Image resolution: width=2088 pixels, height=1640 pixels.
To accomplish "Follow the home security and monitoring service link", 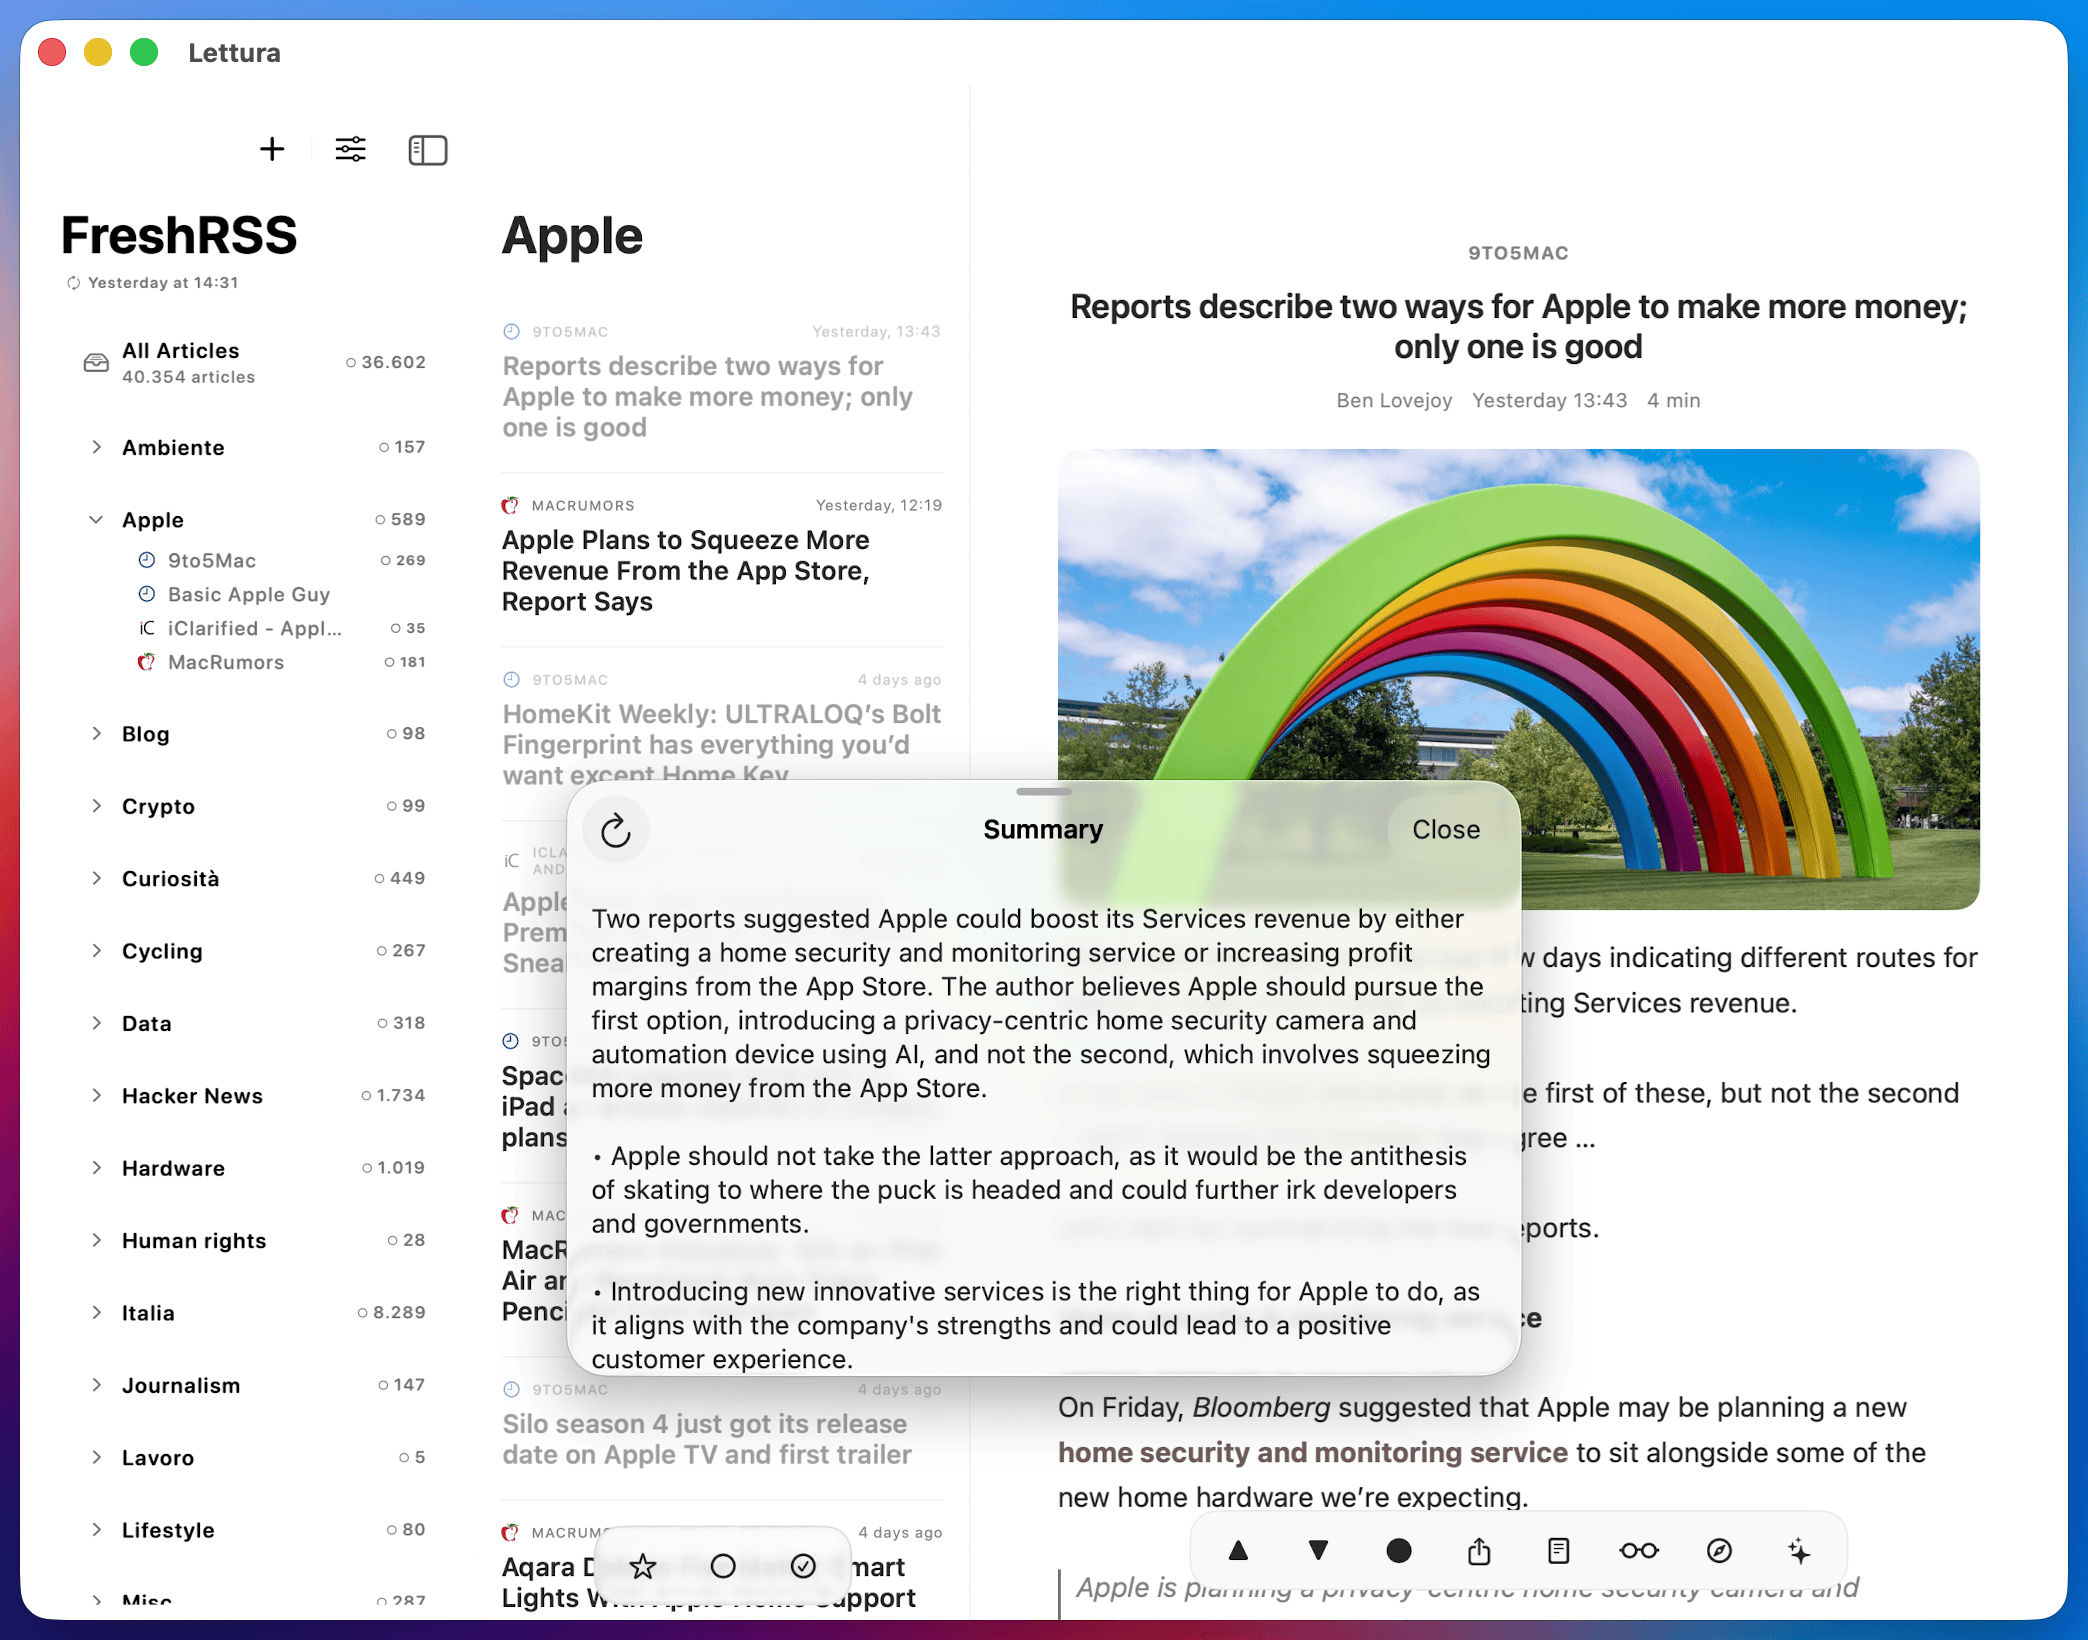I will pyautogui.click(x=1313, y=1452).
